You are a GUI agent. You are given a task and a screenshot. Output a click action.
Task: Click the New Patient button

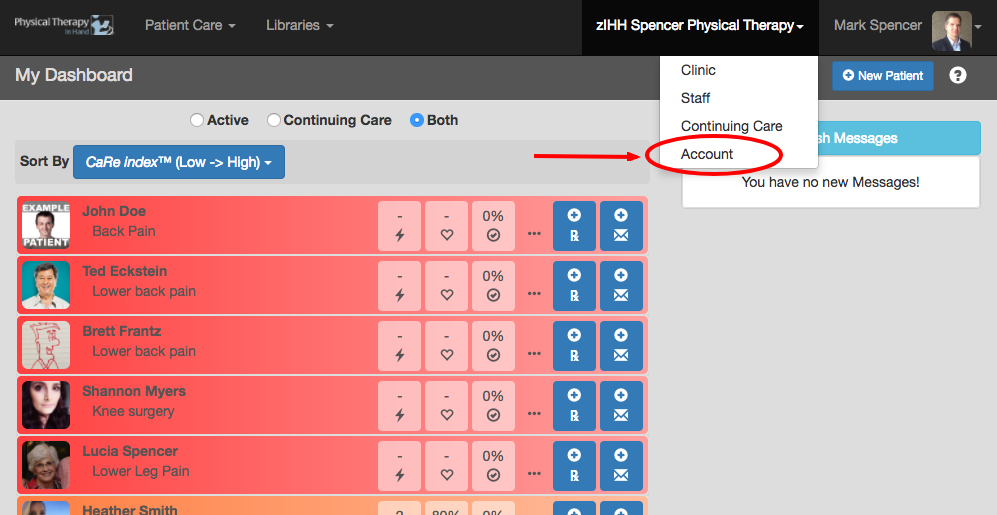883,76
